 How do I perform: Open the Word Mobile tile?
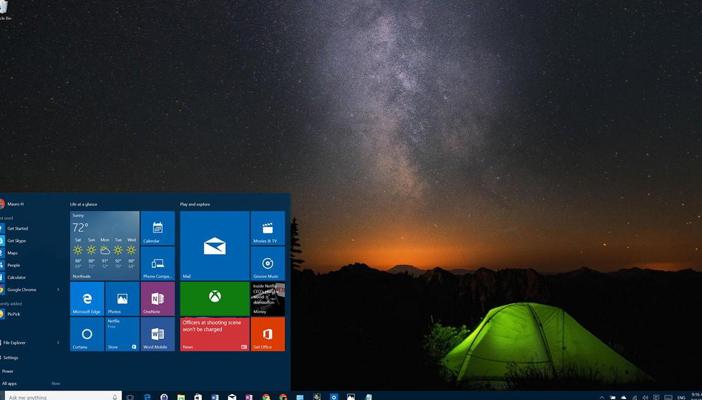(x=157, y=334)
